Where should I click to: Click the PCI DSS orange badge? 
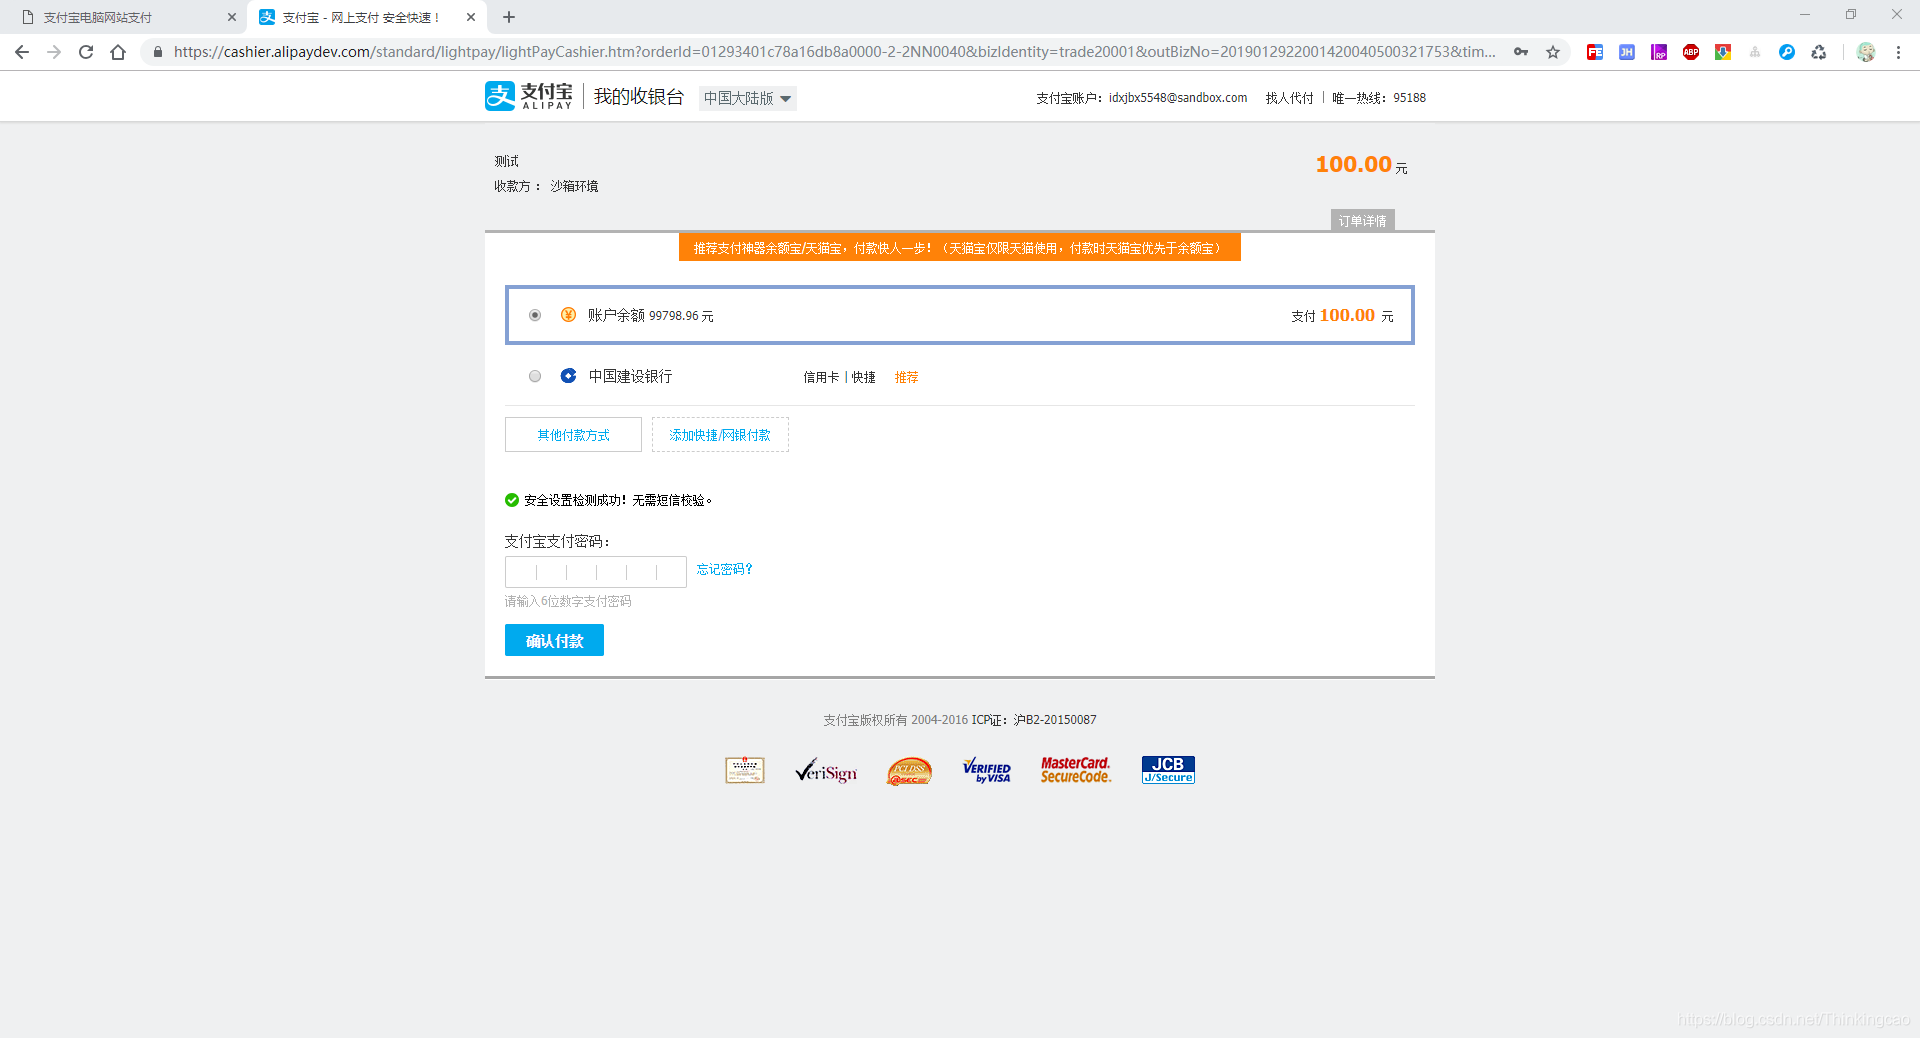[909, 771]
